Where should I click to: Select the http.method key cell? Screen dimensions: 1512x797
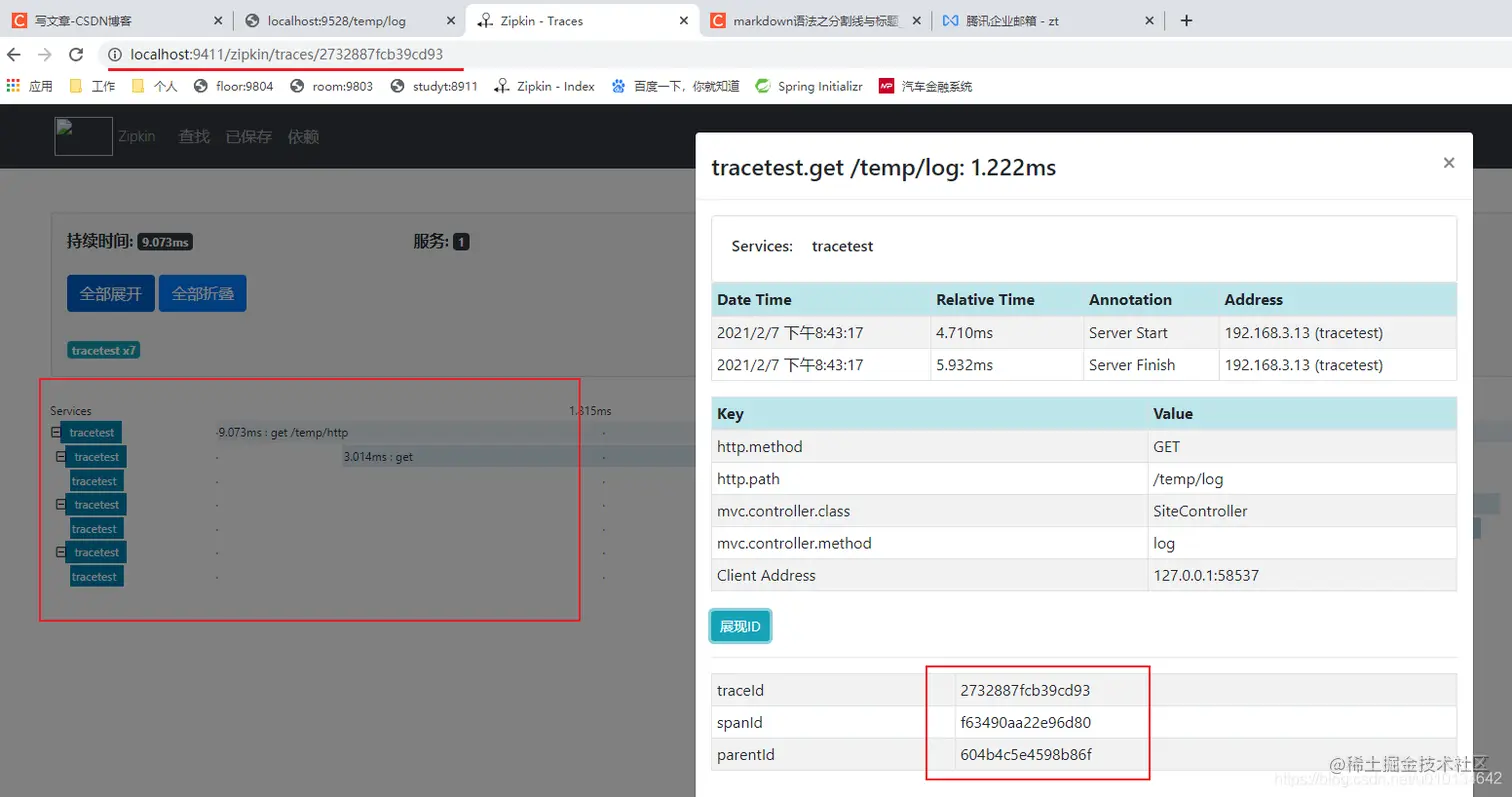pos(929,447)
